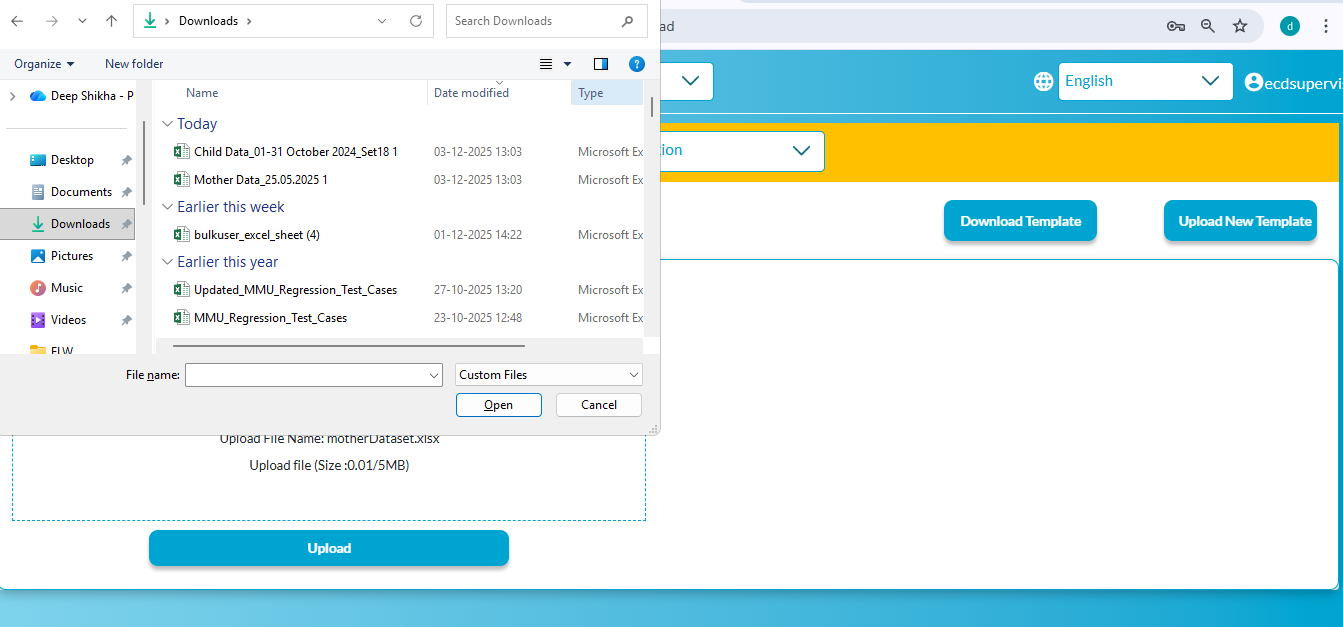Viewport: 1343px width, 627px height.
Task: Open the Chrome profile avatar
Action: coord(1290,26)
